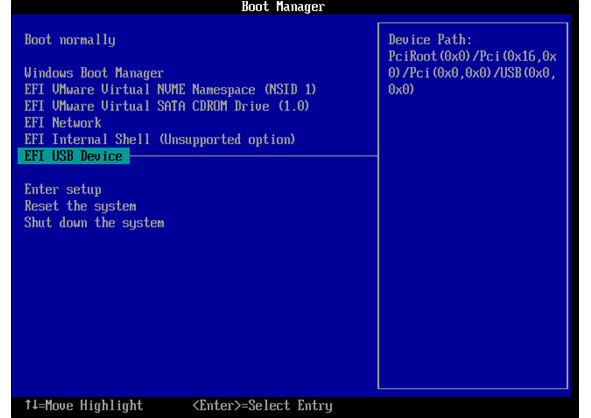Click the <Enter>=Select Entry hint
Screen dimensions: 591x418
(x=262, y=406)
